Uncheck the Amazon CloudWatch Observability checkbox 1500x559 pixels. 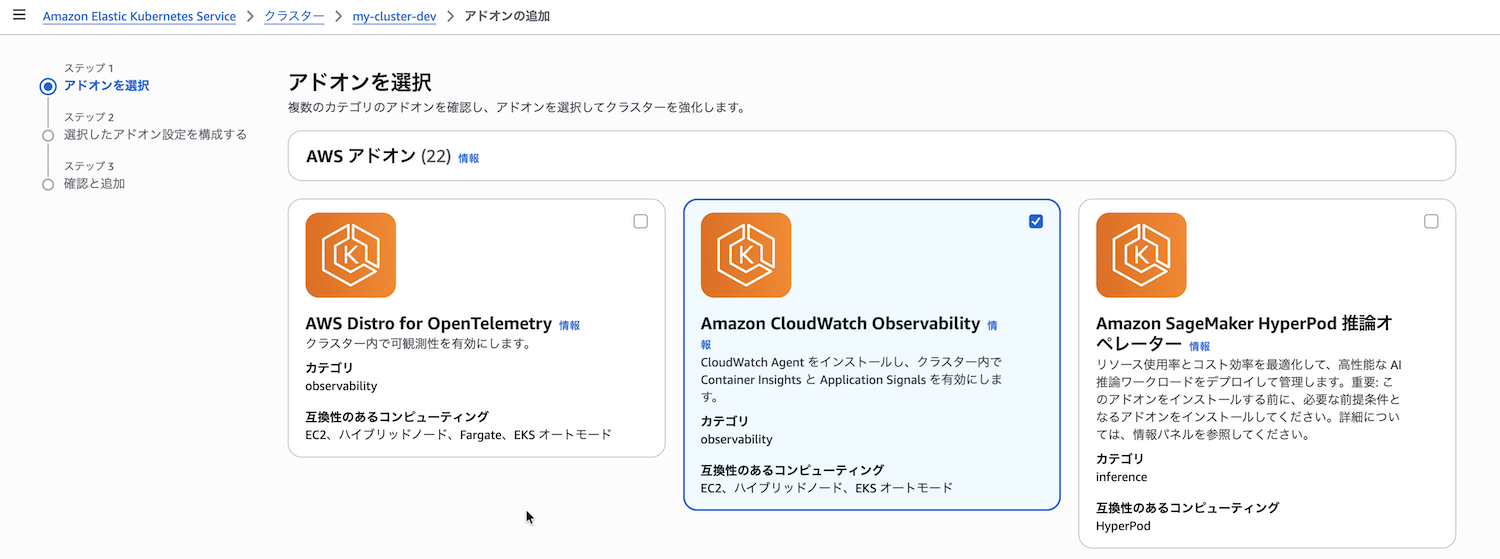pos(1035,222)
